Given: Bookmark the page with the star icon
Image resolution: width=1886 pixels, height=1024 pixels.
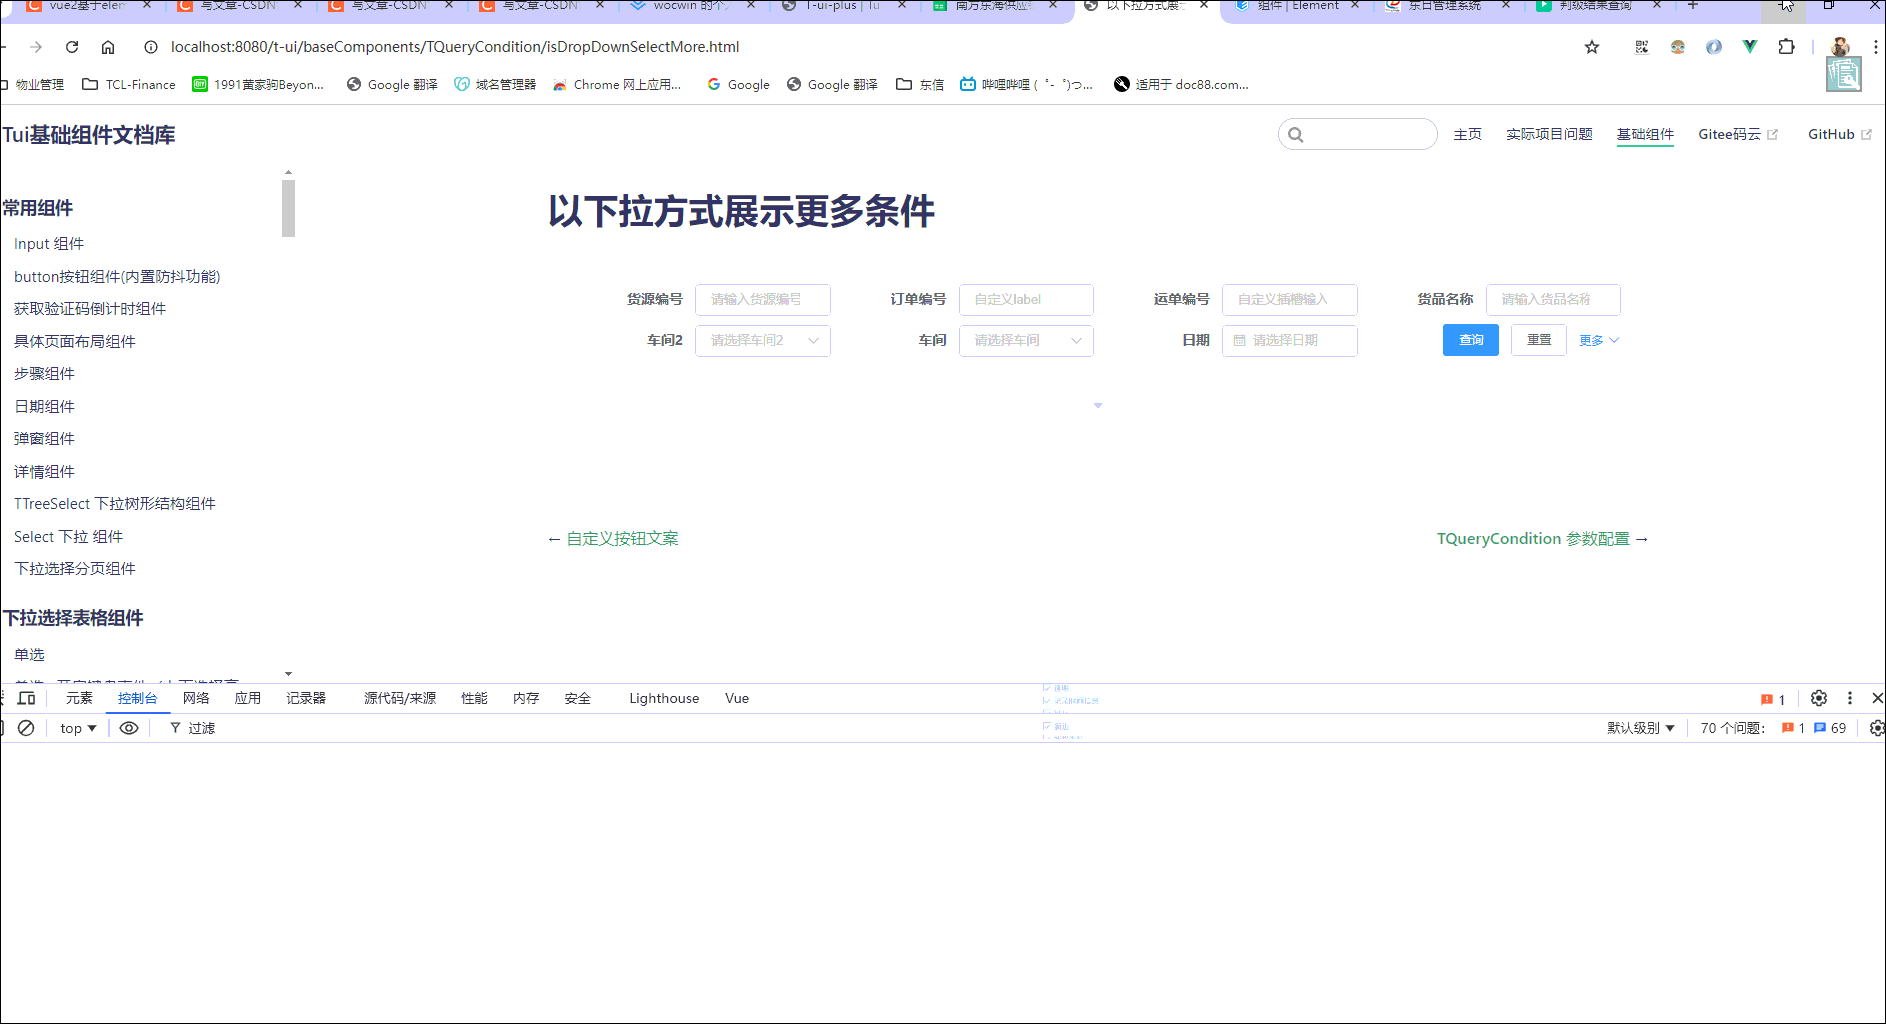Looking at the screenshot, I should click(x=1592, y=47).
